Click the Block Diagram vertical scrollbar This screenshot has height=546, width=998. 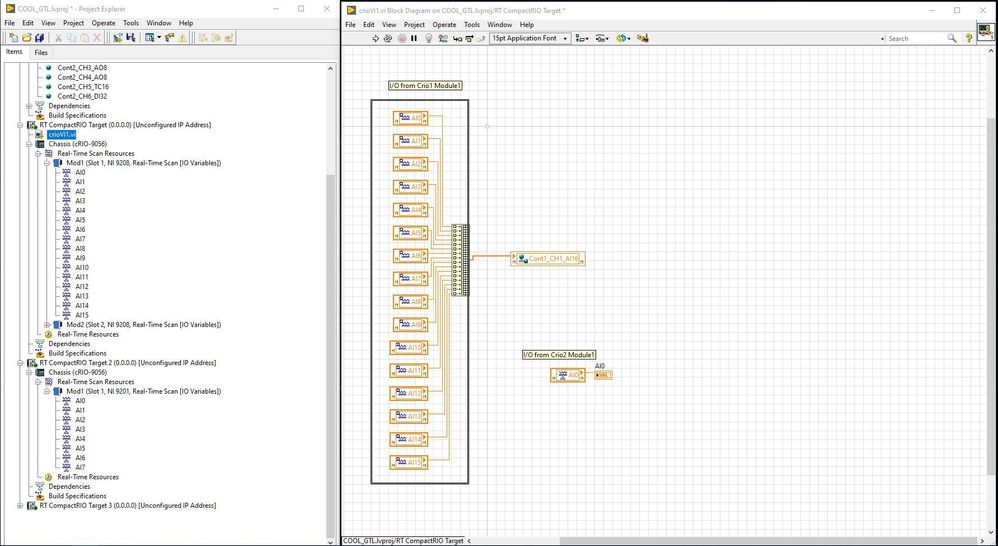(x=993, y=296)
